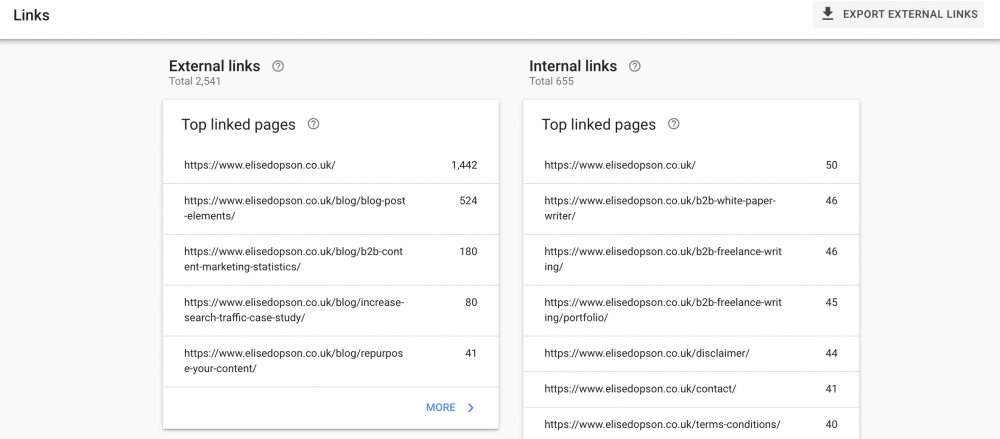Select increase-search-traffic-case-study row
The width and height of the screenshot is (1000, 439).
click(x=330, y=310)
